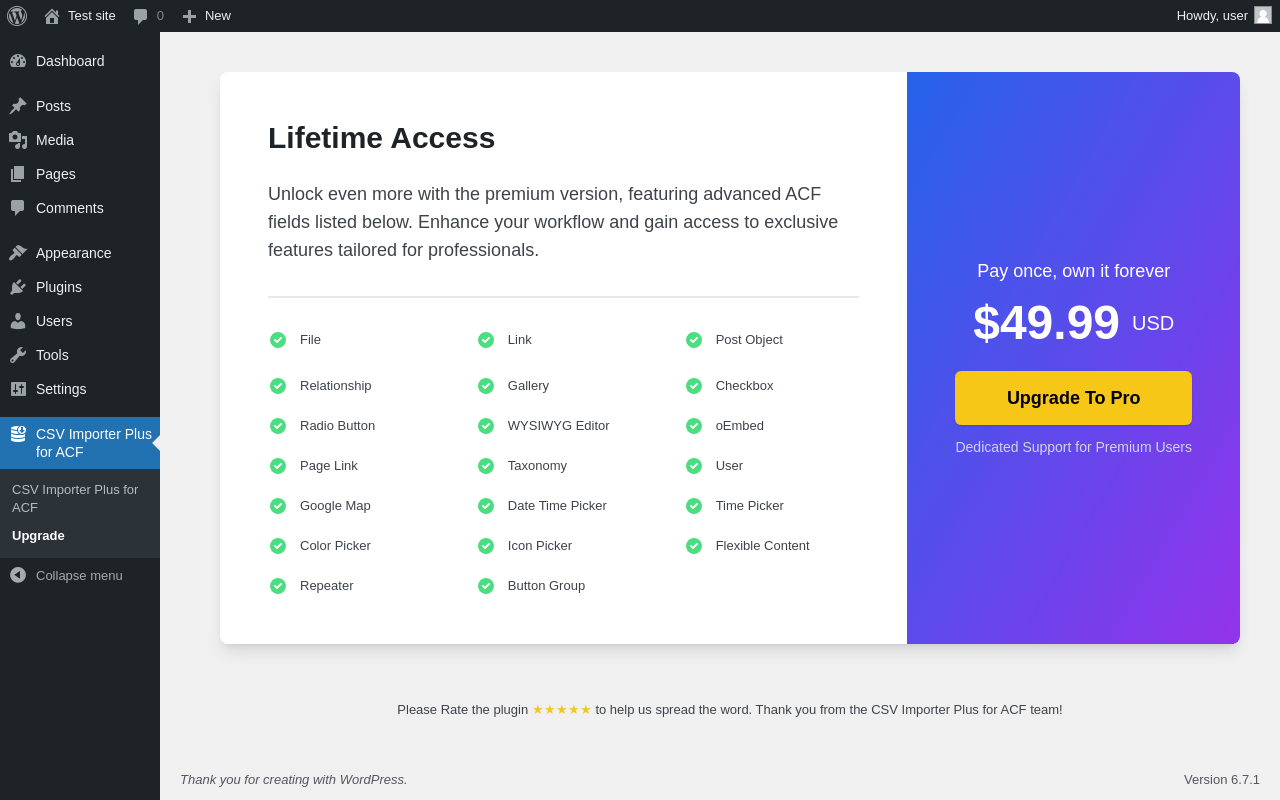
Task: Click the user avatar thumbnail
Action: coord(1263,15)
